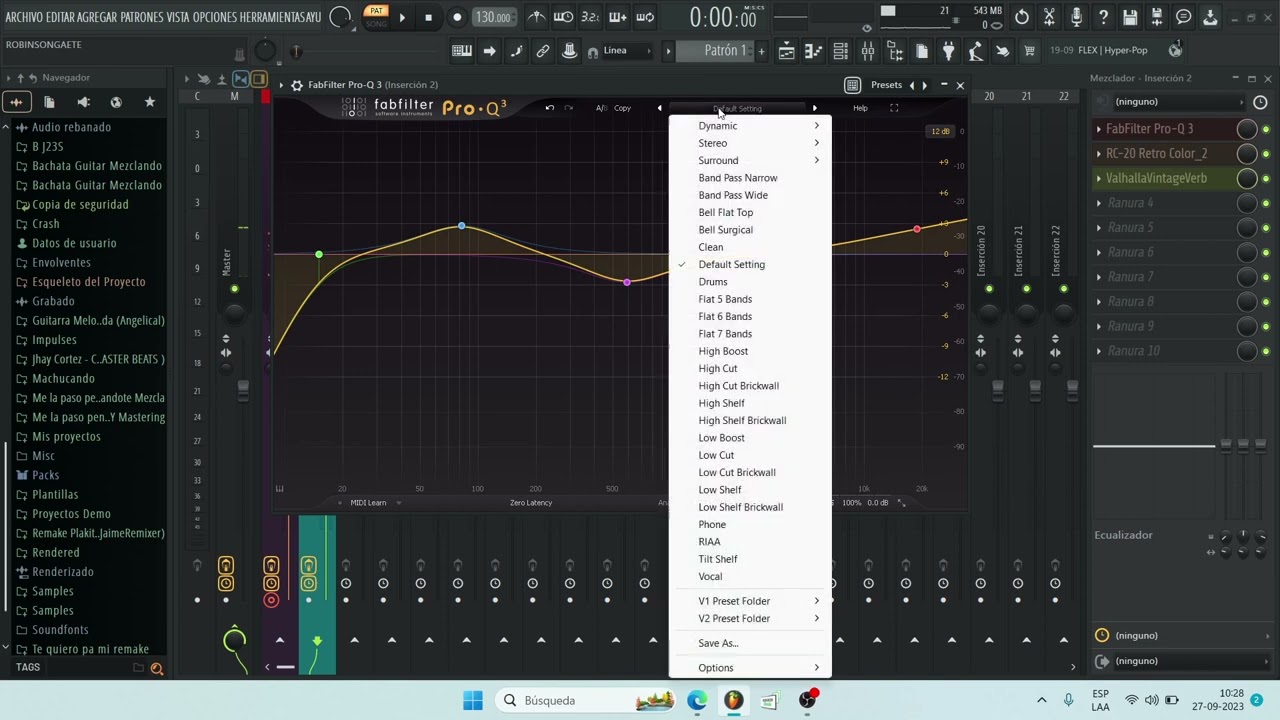Toggle ValhallaVintageVerb slot enable LED
This screenshot has height=720, width=1280.
(1266, 179)
